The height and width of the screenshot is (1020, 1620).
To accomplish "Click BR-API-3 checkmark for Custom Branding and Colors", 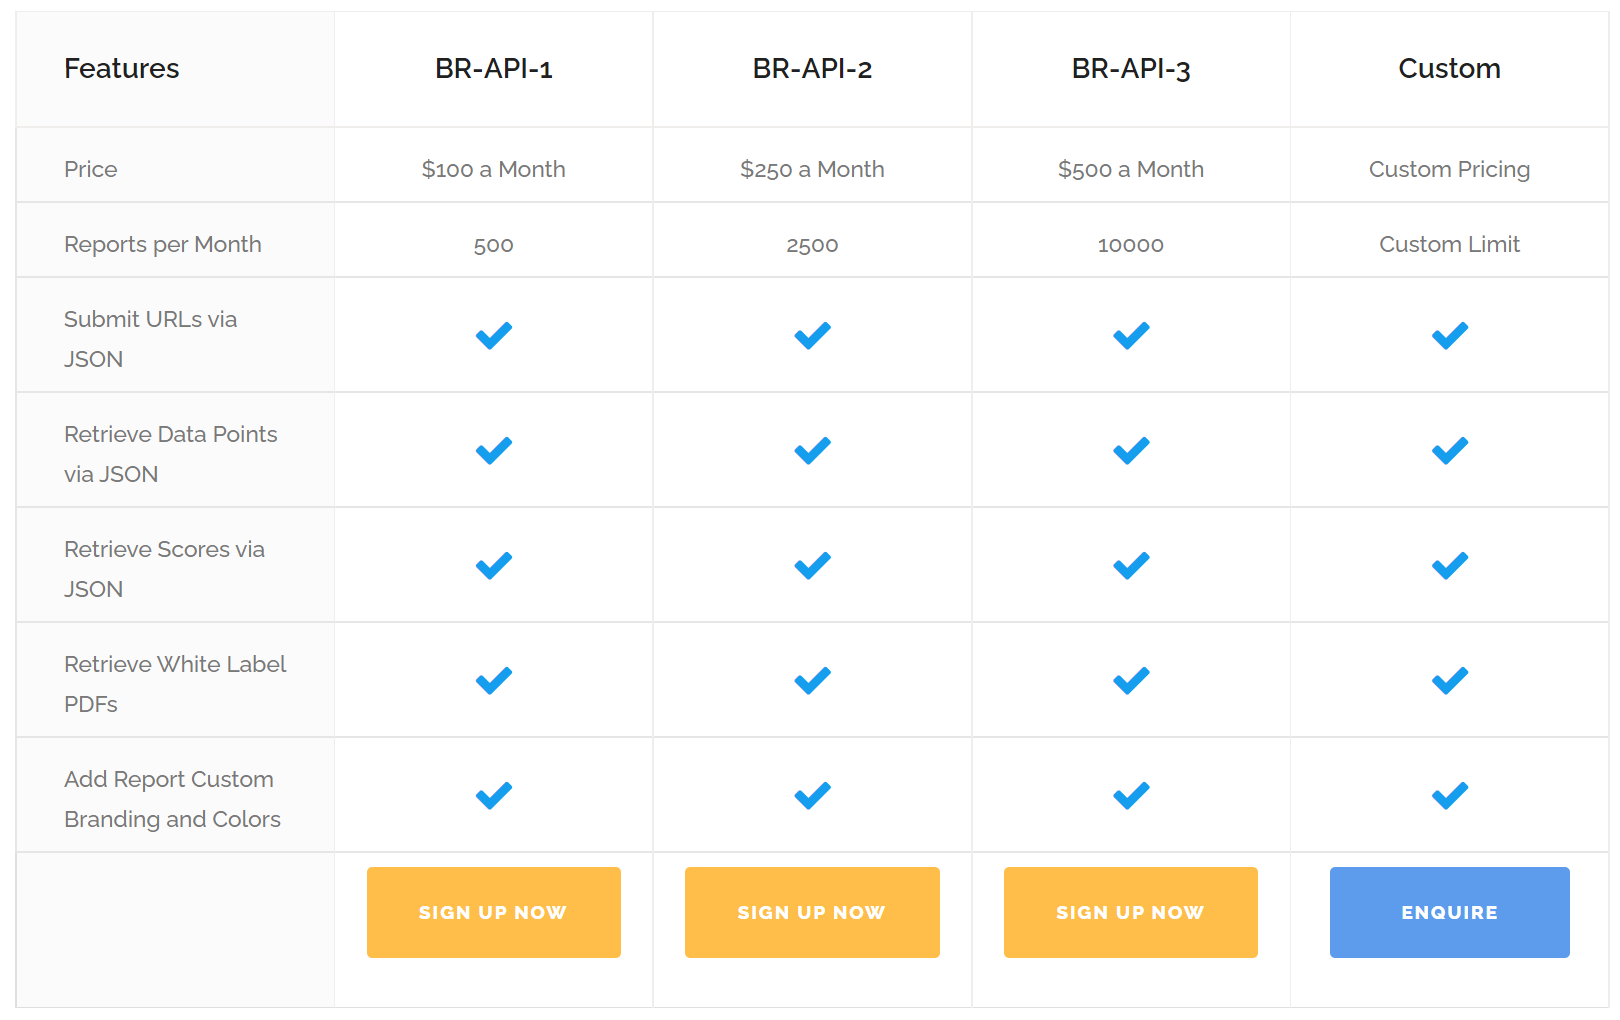I will [1131, 795].
